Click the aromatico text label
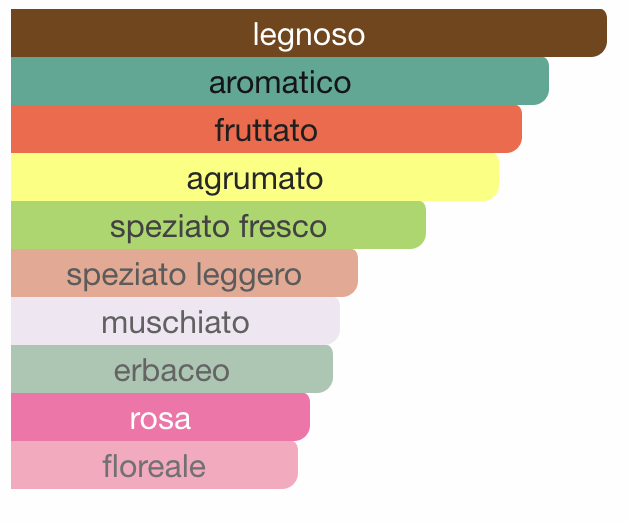This screenshot has height=522, width=628. tap(280, 83)
